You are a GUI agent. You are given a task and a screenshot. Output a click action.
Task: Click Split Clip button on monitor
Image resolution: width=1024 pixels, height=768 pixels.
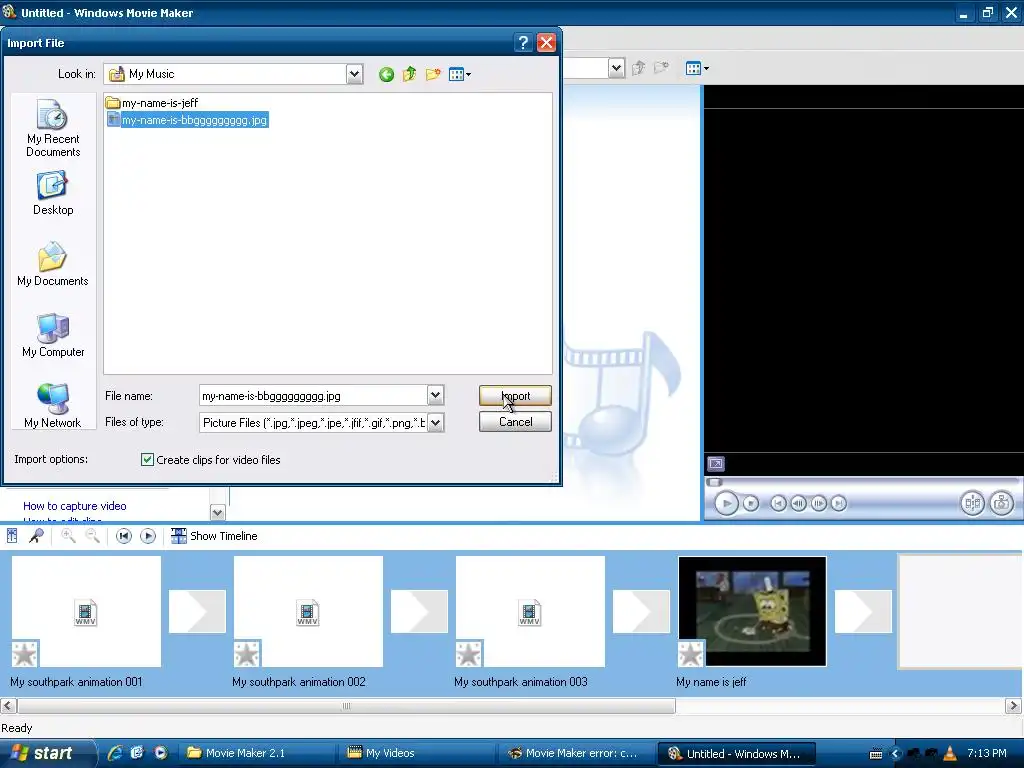pyautogui.click(x=972, y=504)
